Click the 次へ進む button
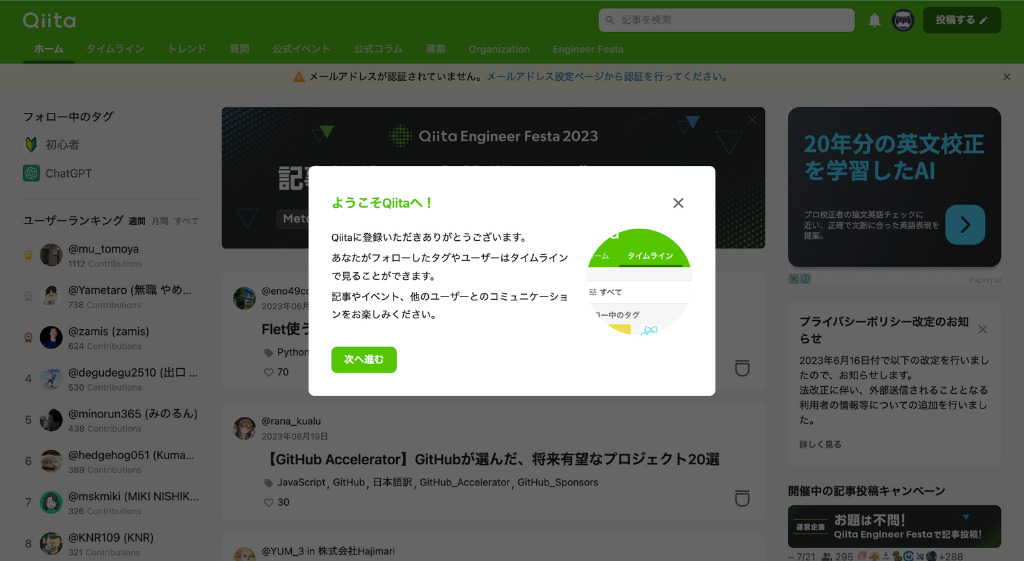This screenshot has height=561, width=1024. [x=364, y=359]
